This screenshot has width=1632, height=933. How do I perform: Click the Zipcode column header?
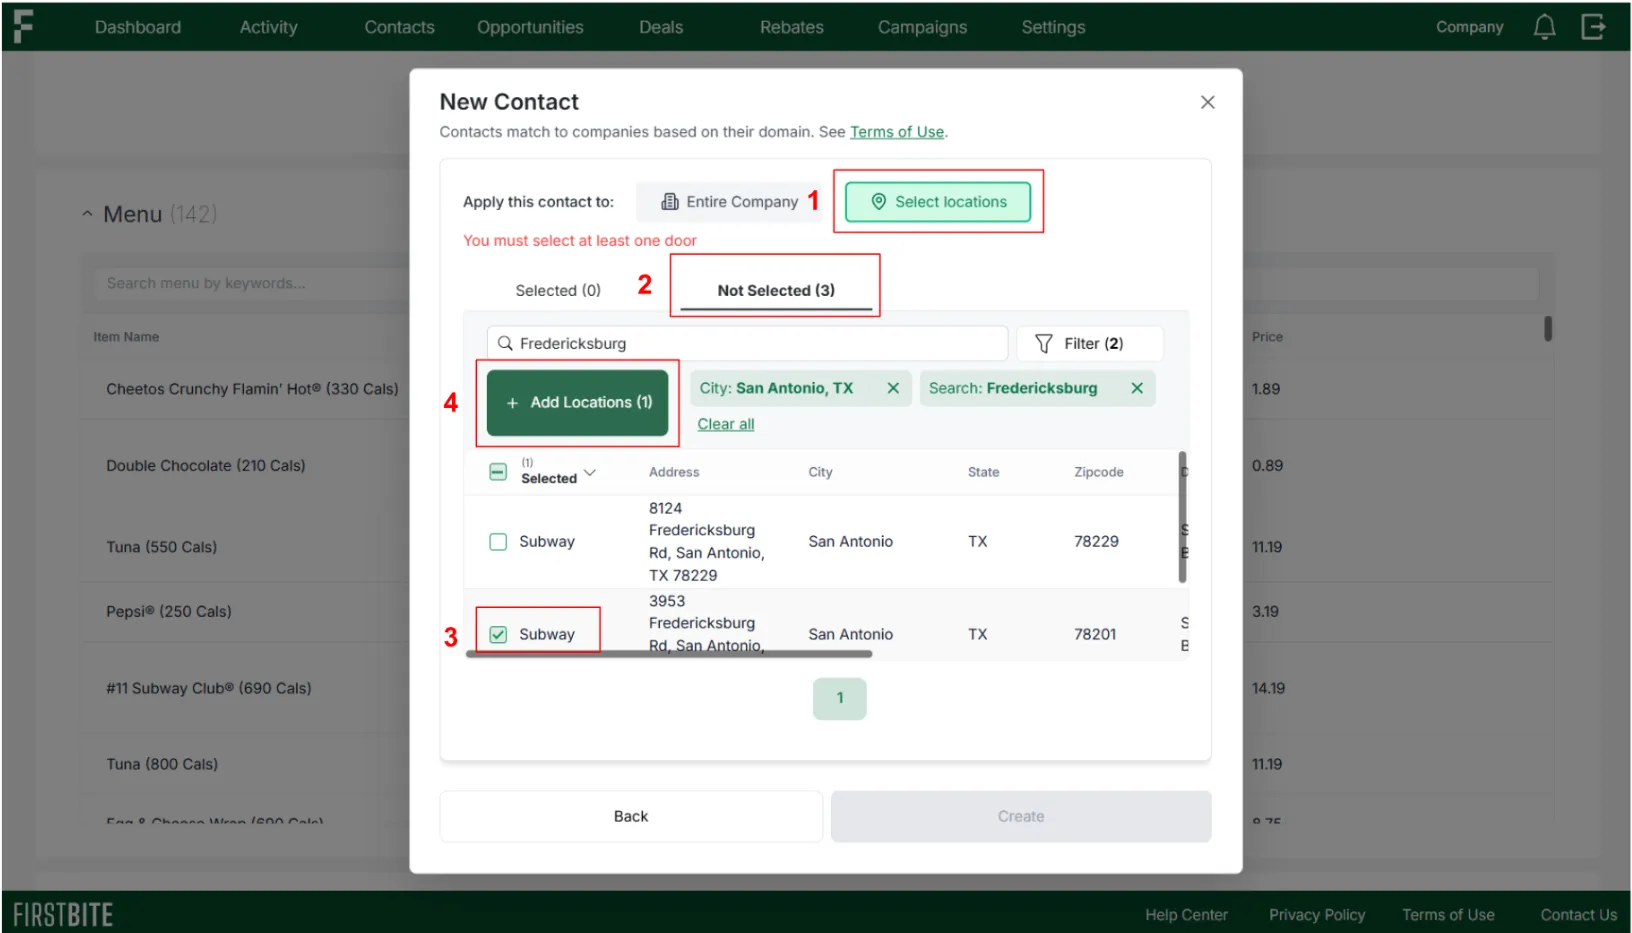tap(1098, 472)
